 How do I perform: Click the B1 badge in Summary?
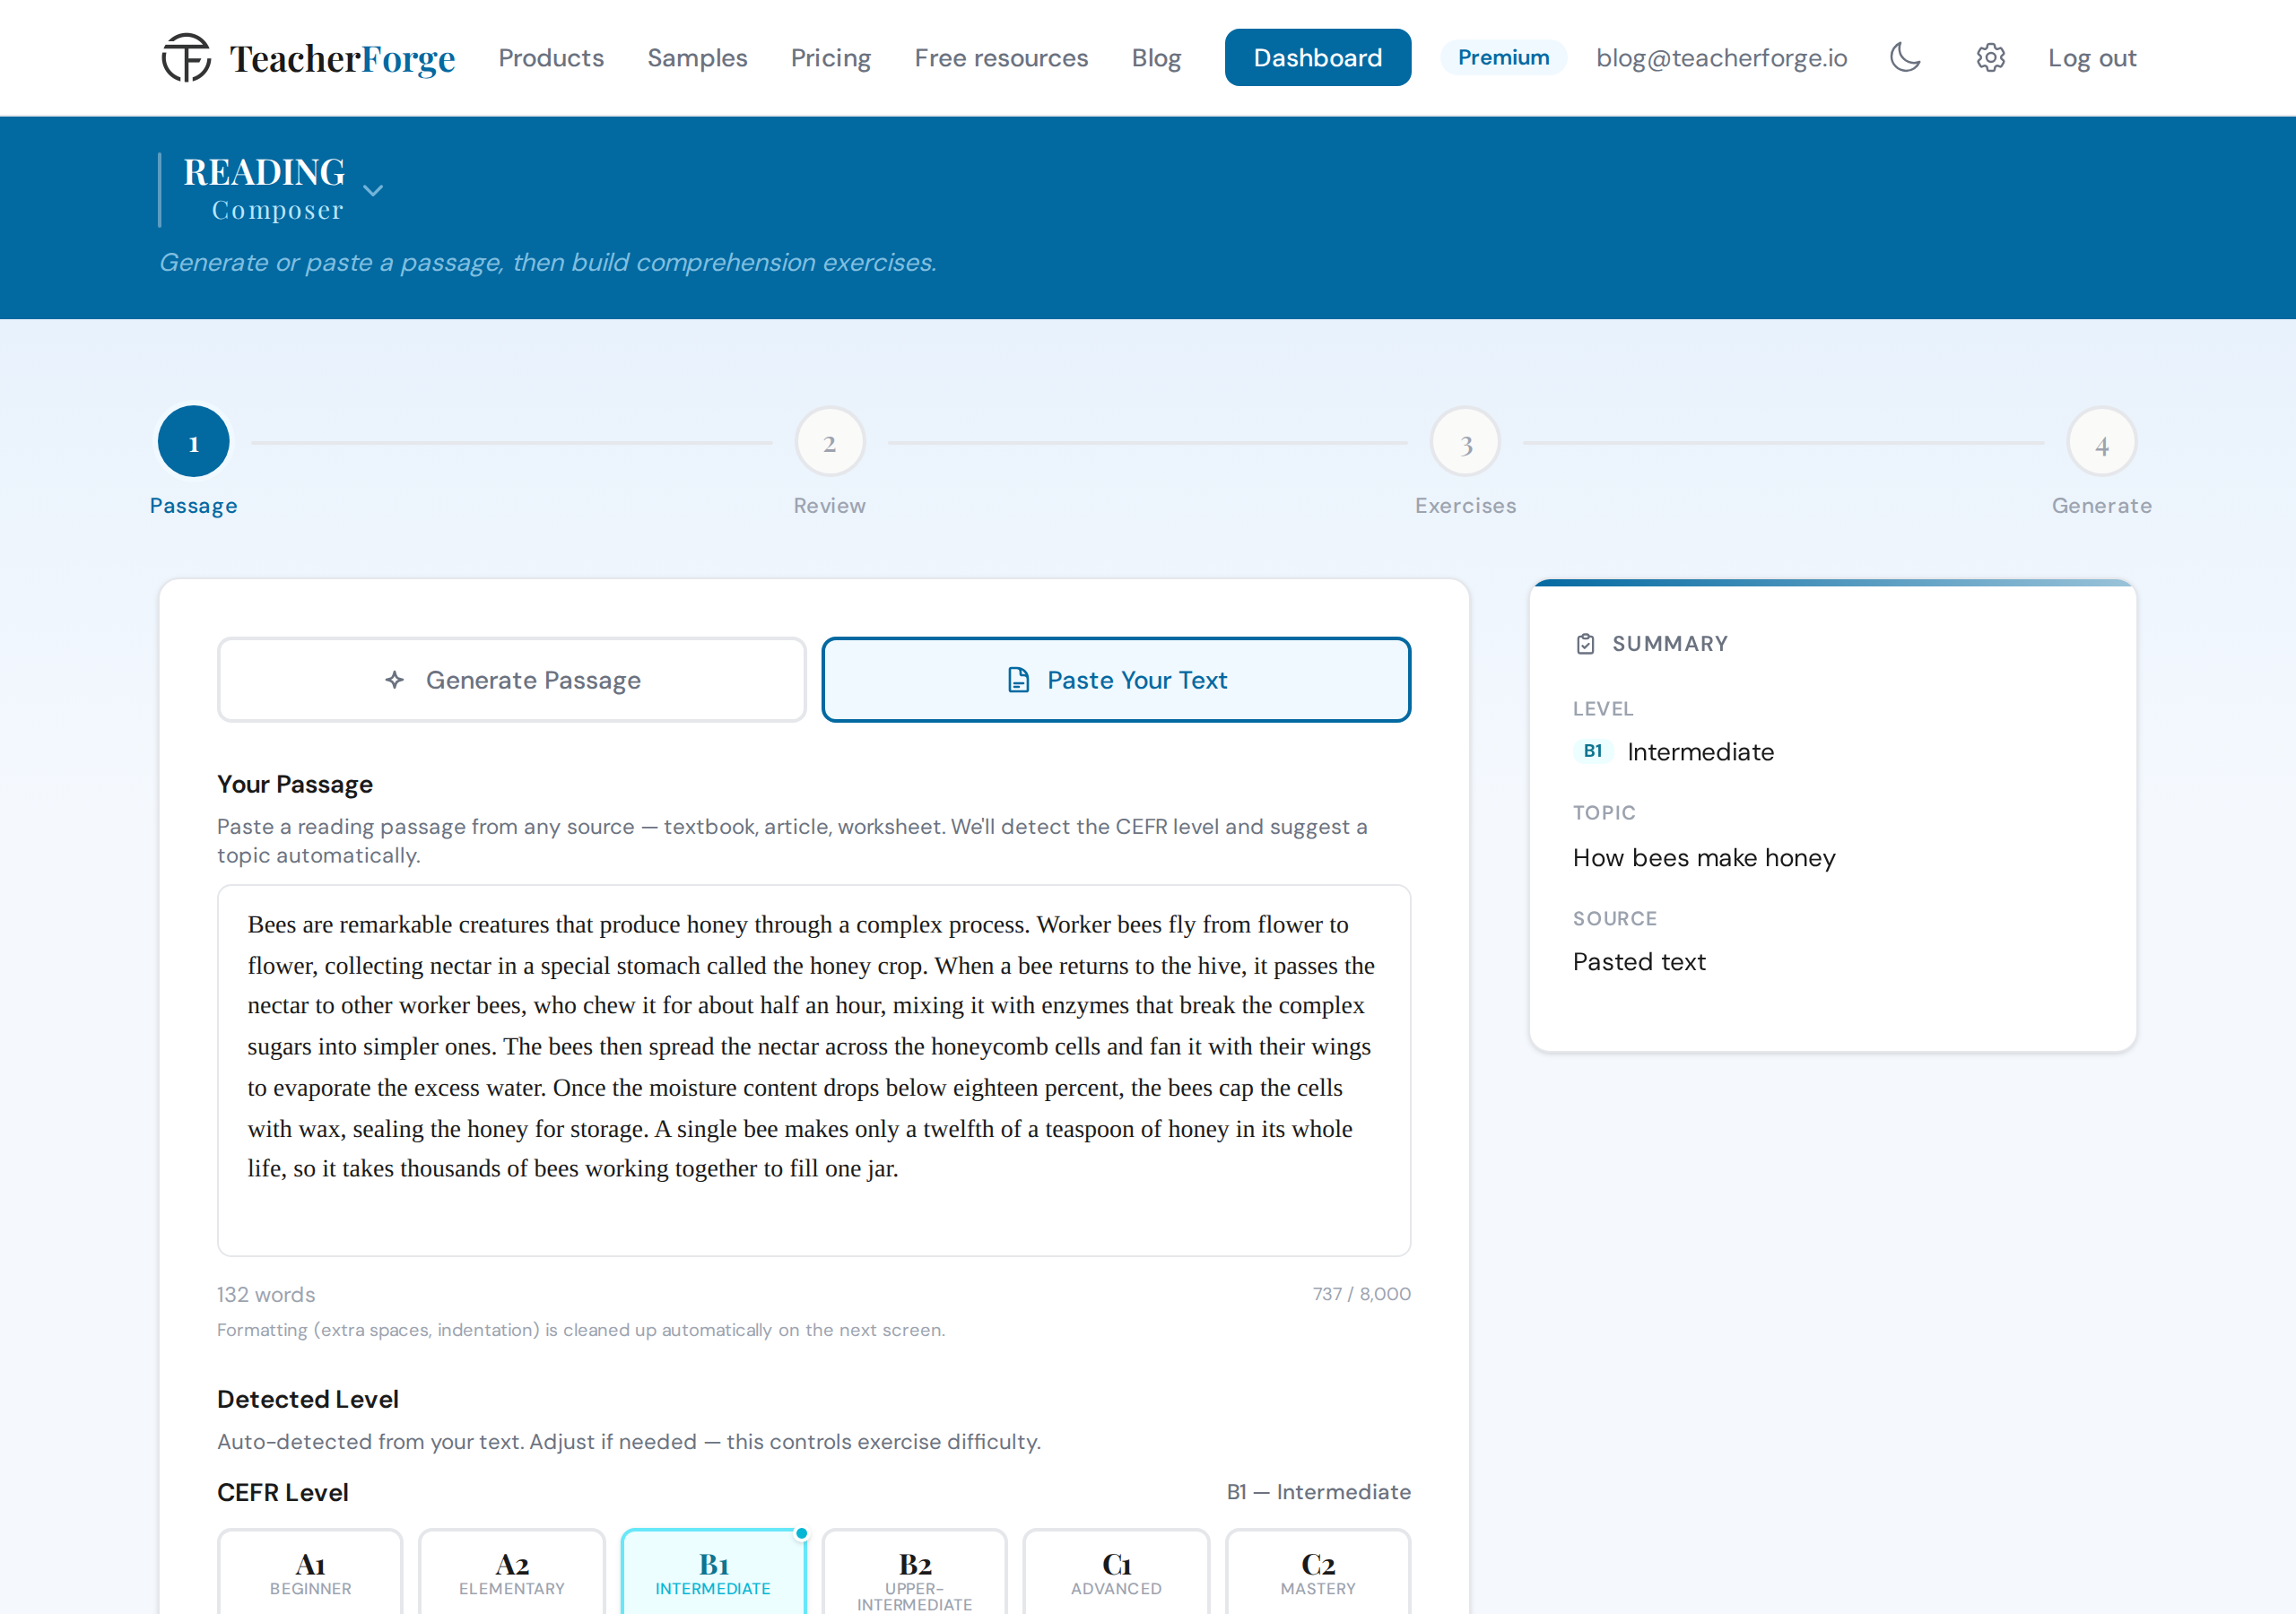point(1593,751)
